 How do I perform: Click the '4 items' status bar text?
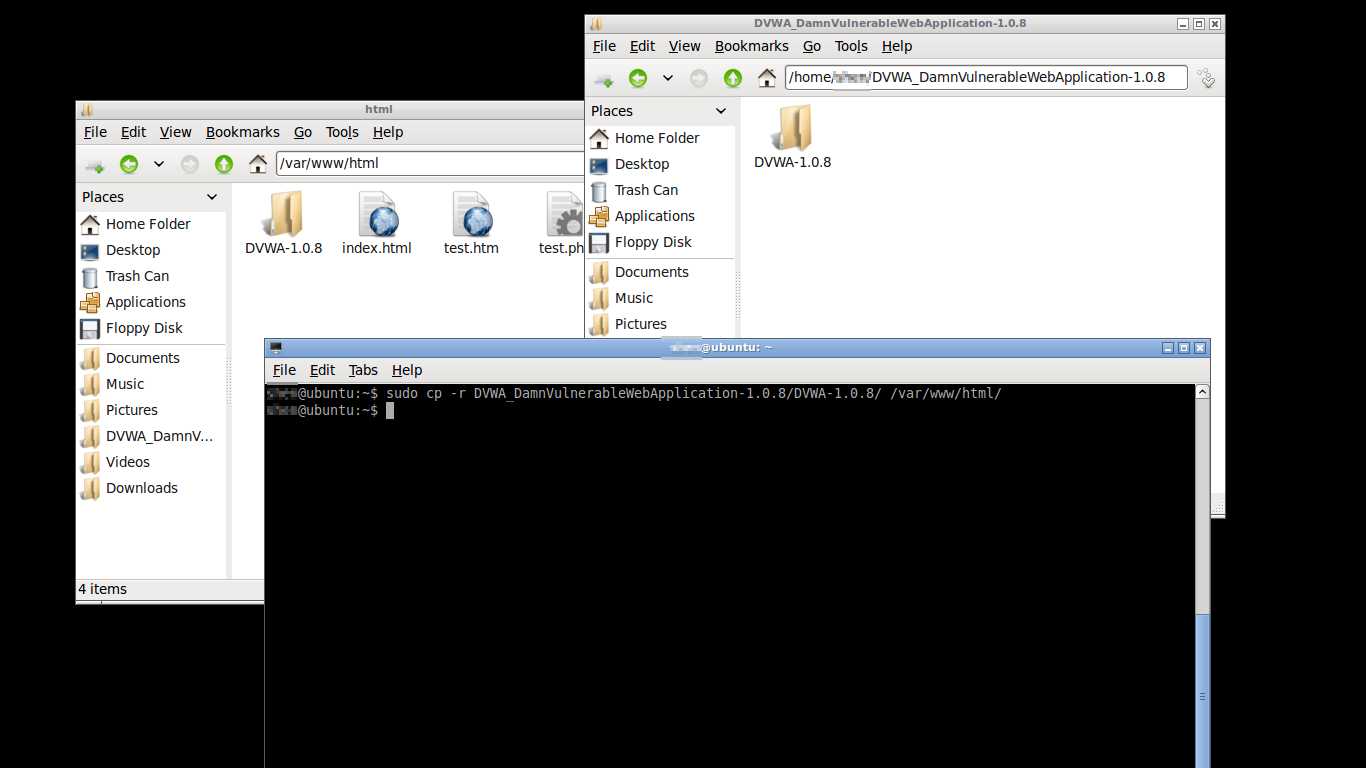103,589
